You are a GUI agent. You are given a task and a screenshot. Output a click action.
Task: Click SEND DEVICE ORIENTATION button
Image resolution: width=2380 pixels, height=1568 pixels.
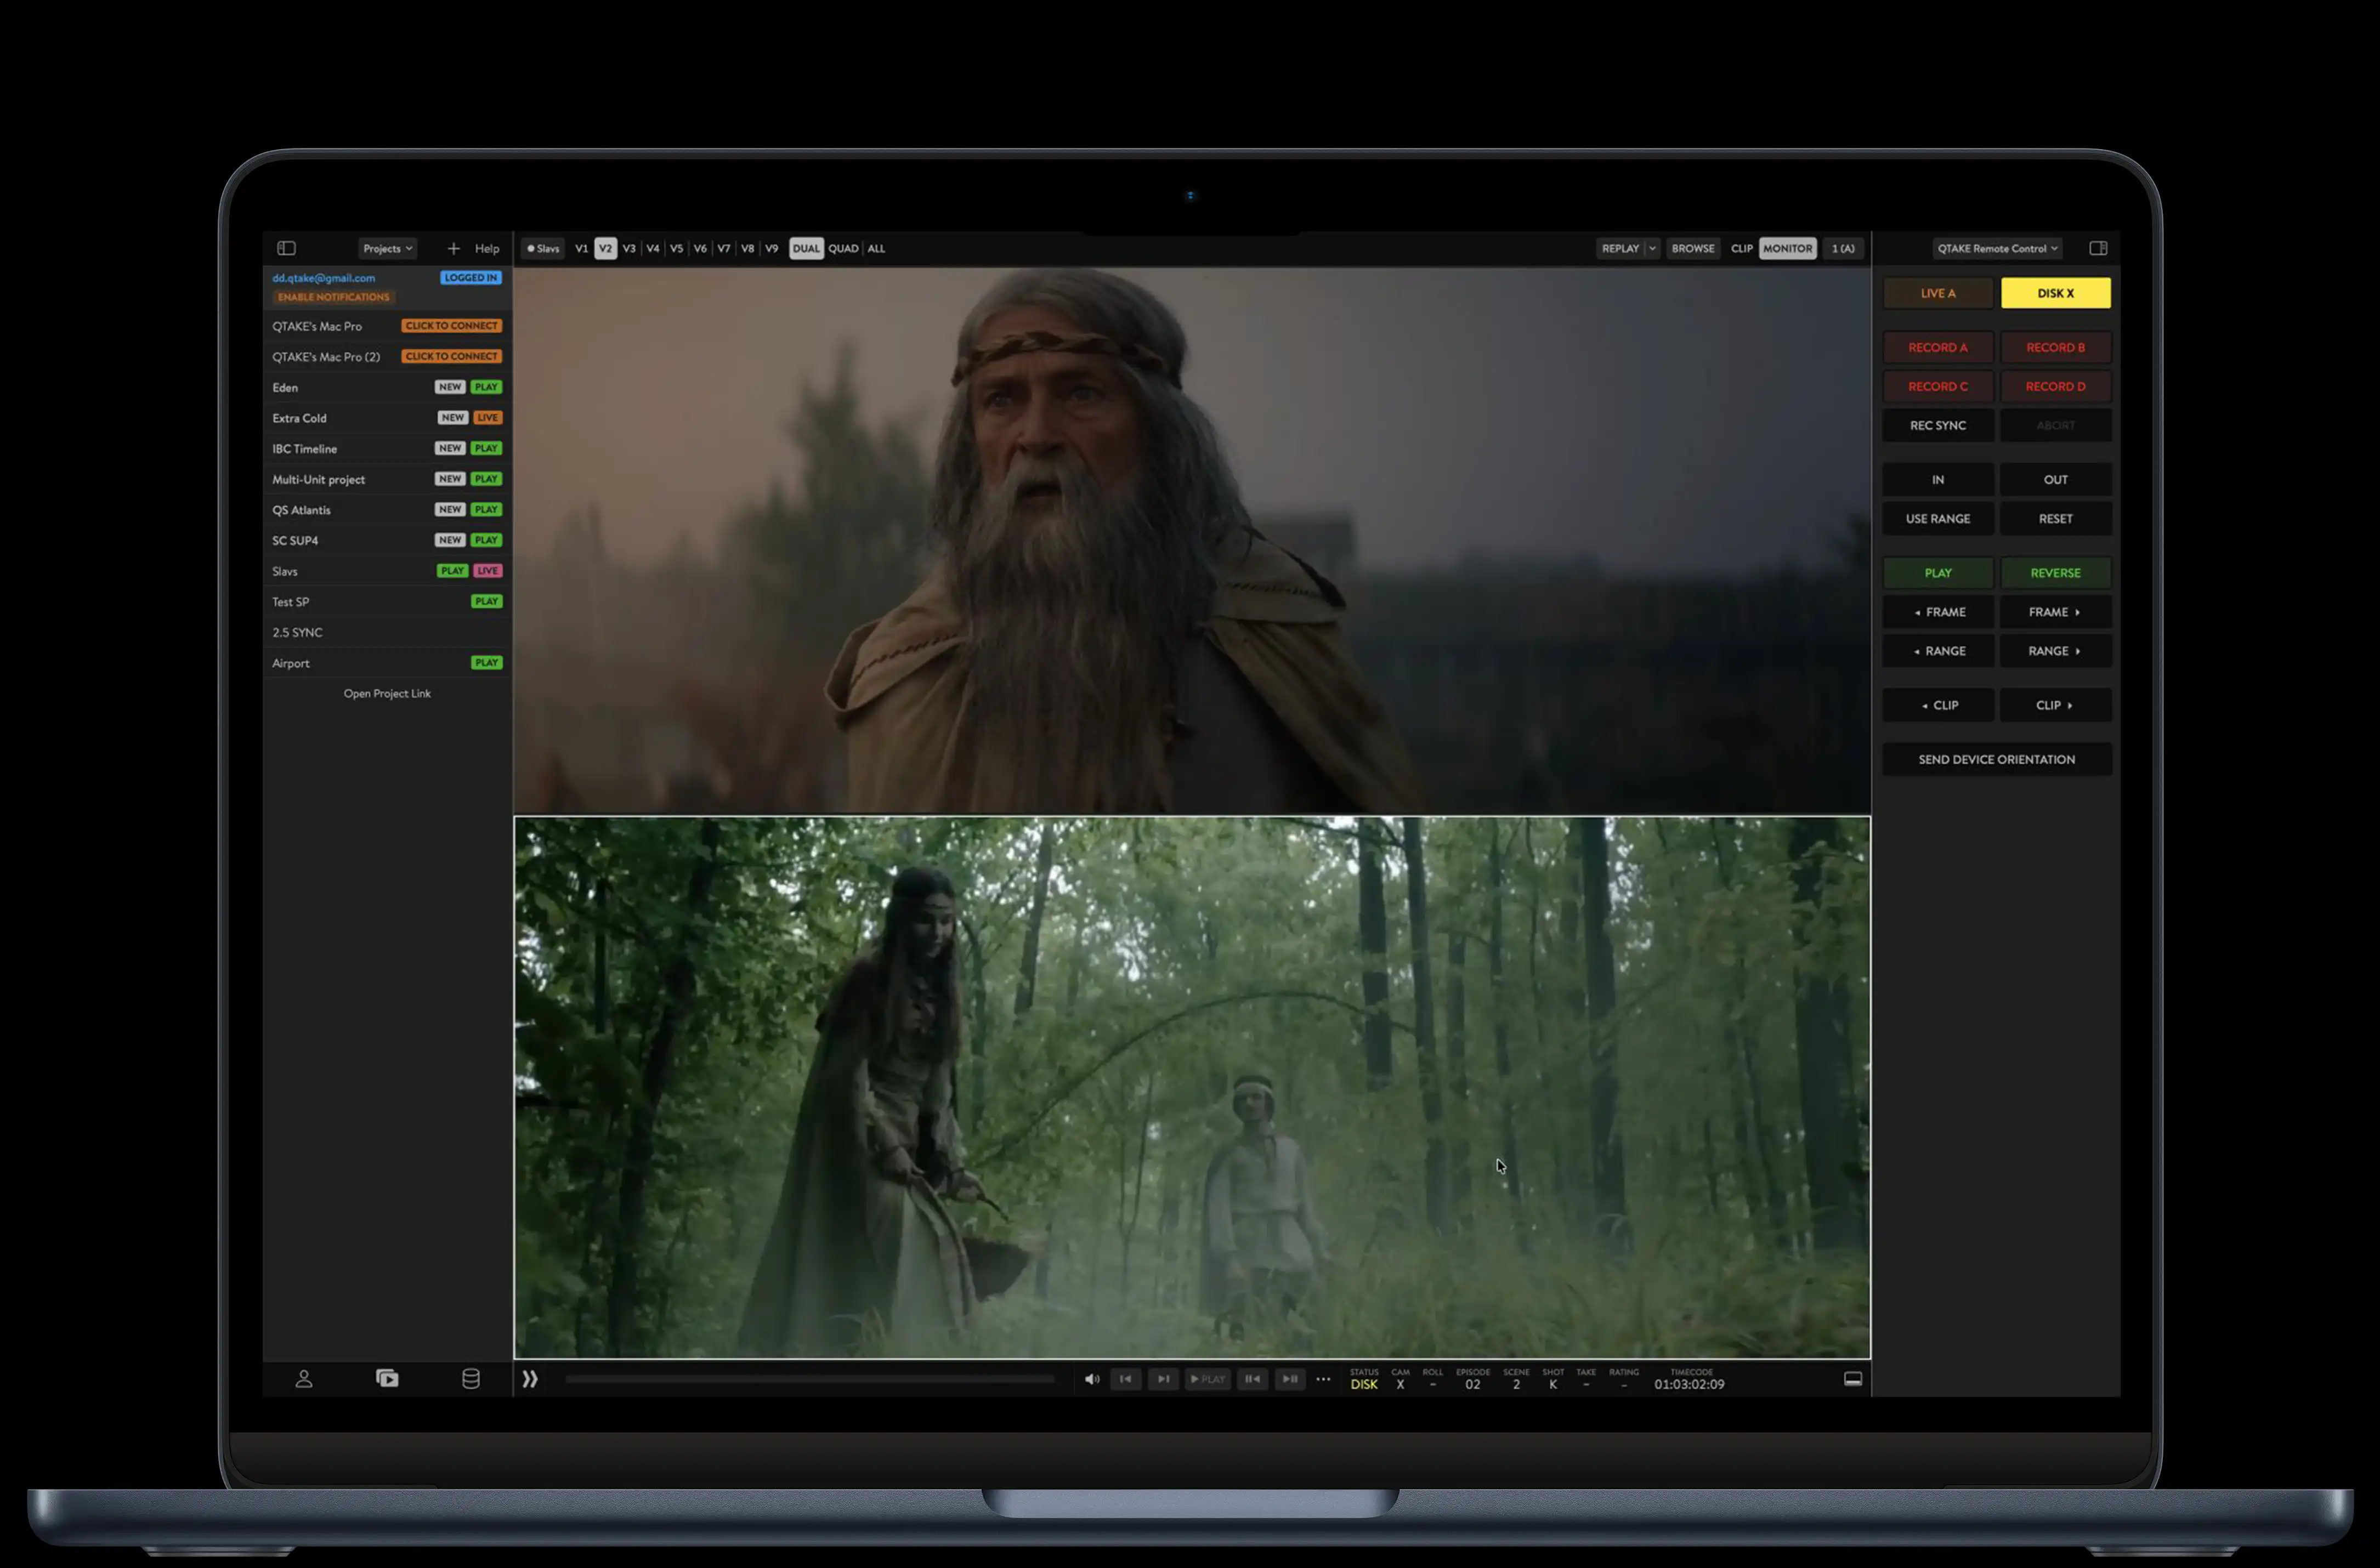[x=1996, y=759]
